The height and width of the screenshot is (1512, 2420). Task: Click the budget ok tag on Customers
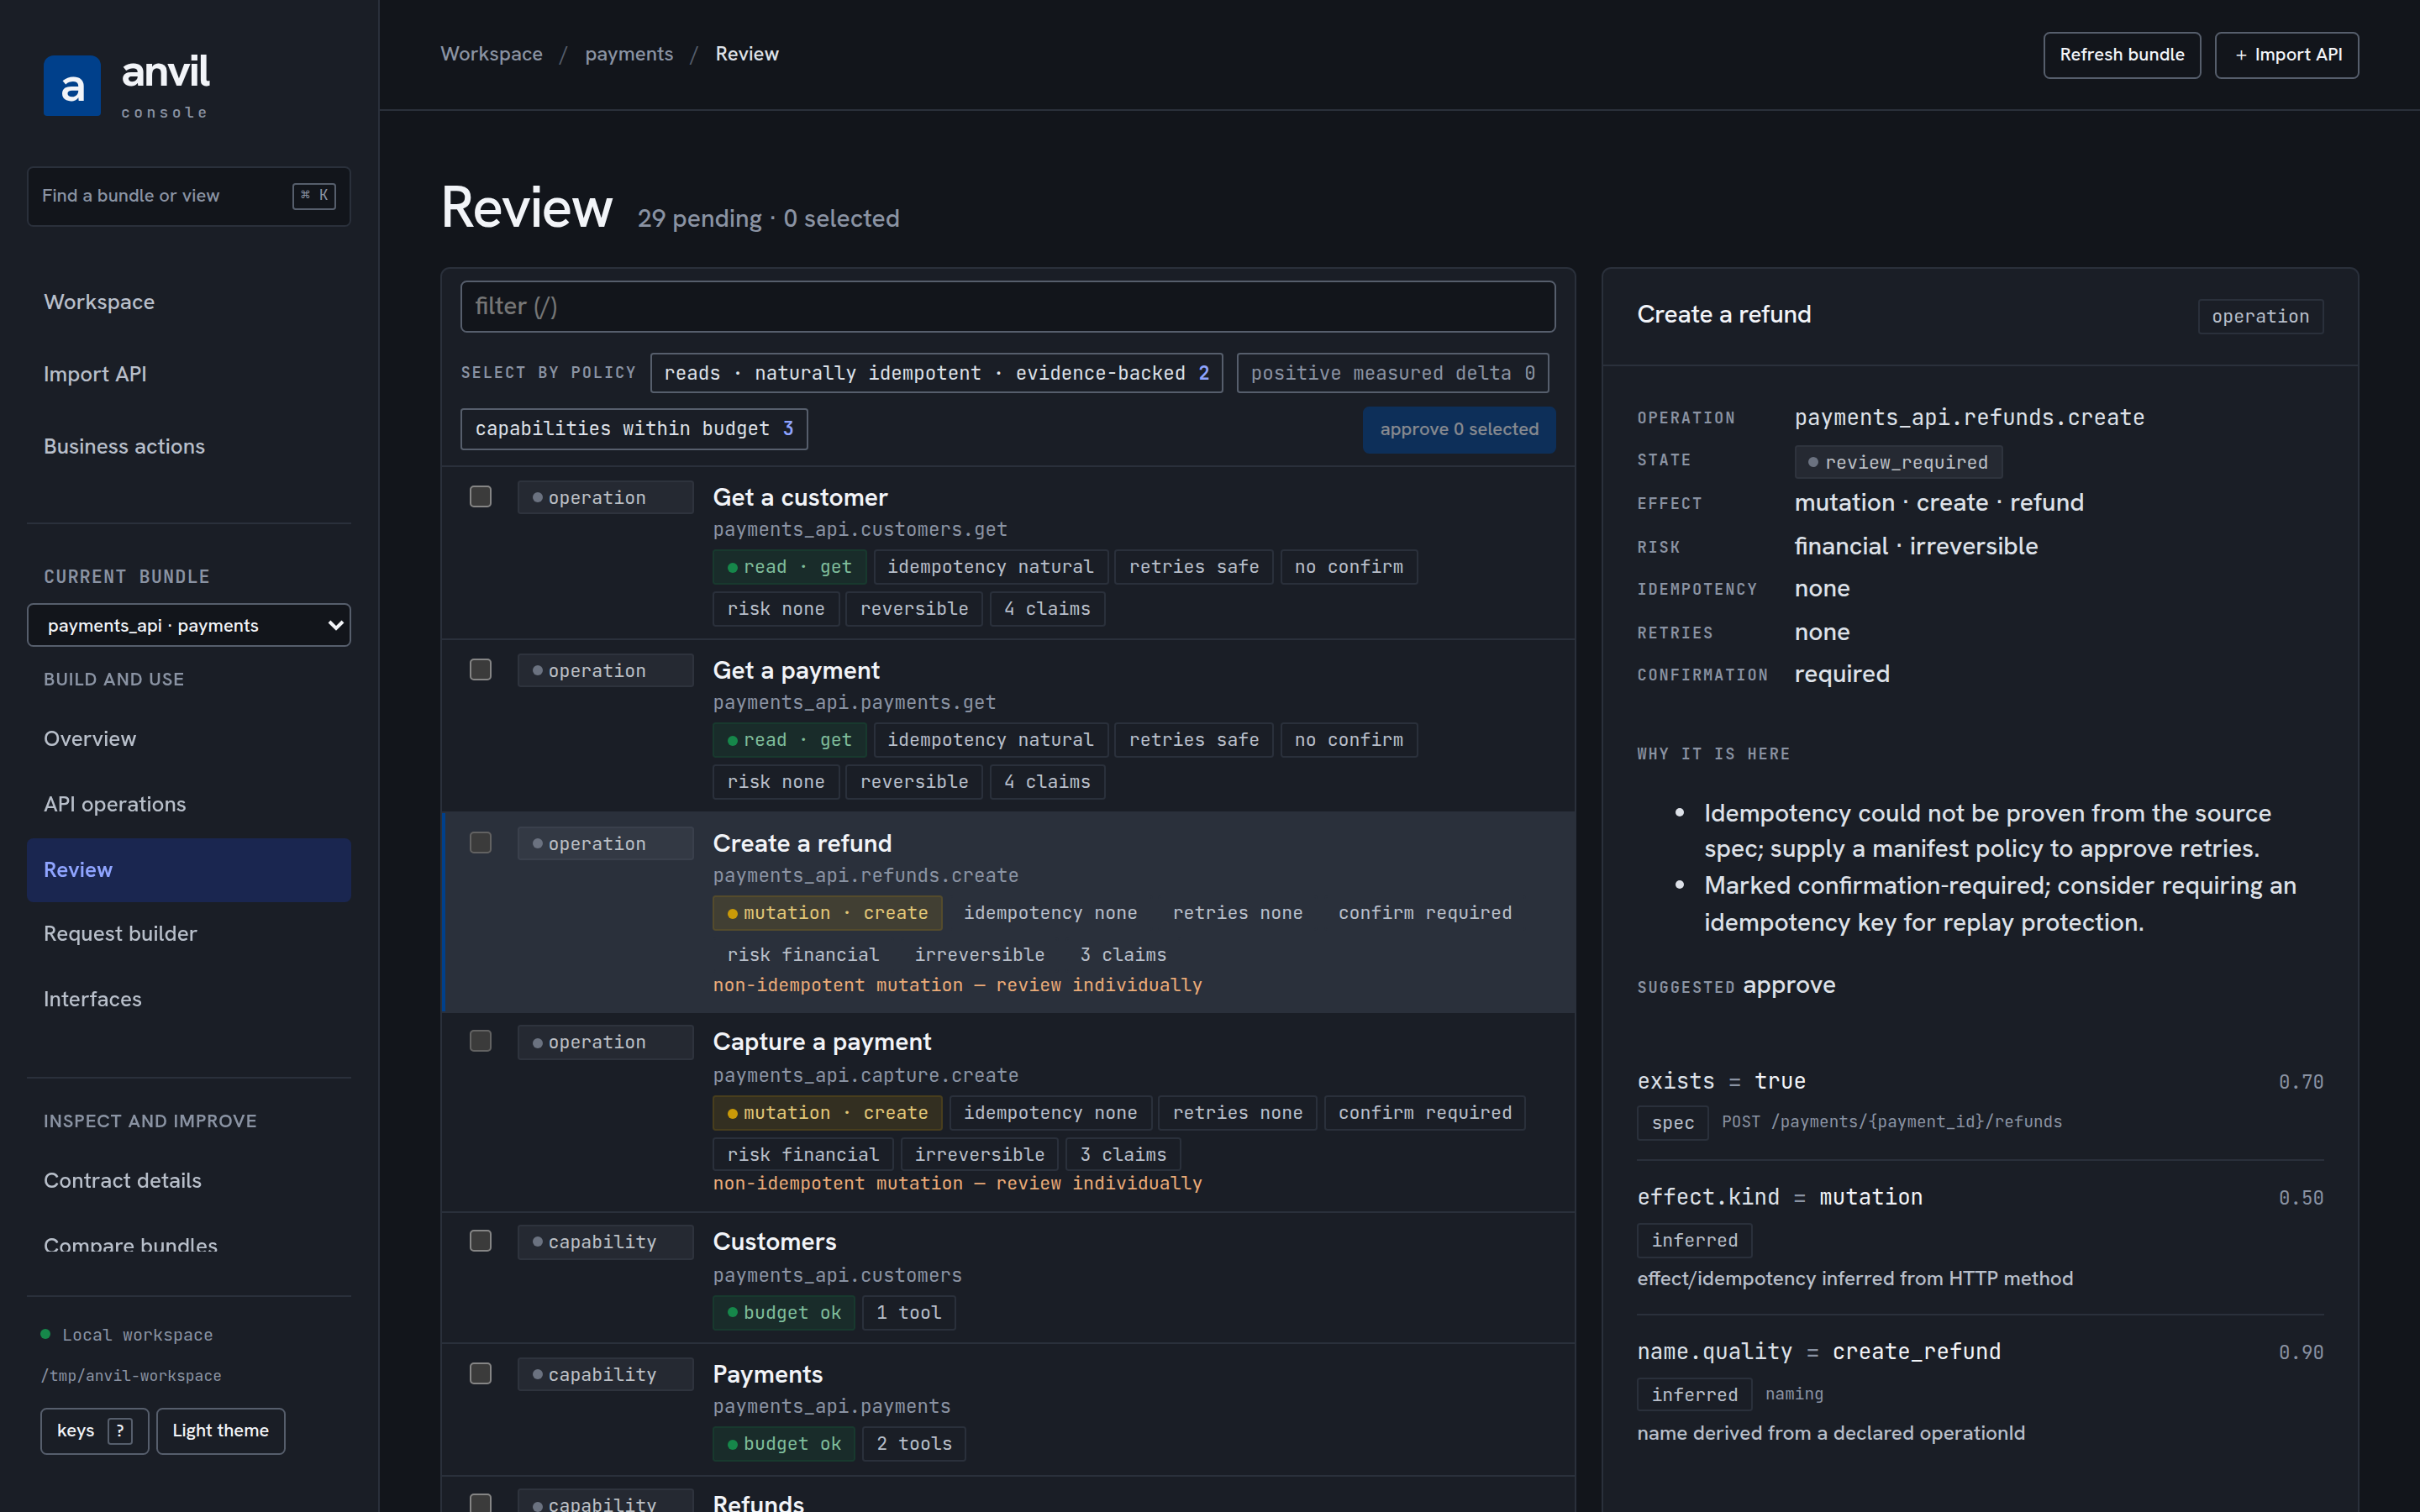(x=784, y=1313)
